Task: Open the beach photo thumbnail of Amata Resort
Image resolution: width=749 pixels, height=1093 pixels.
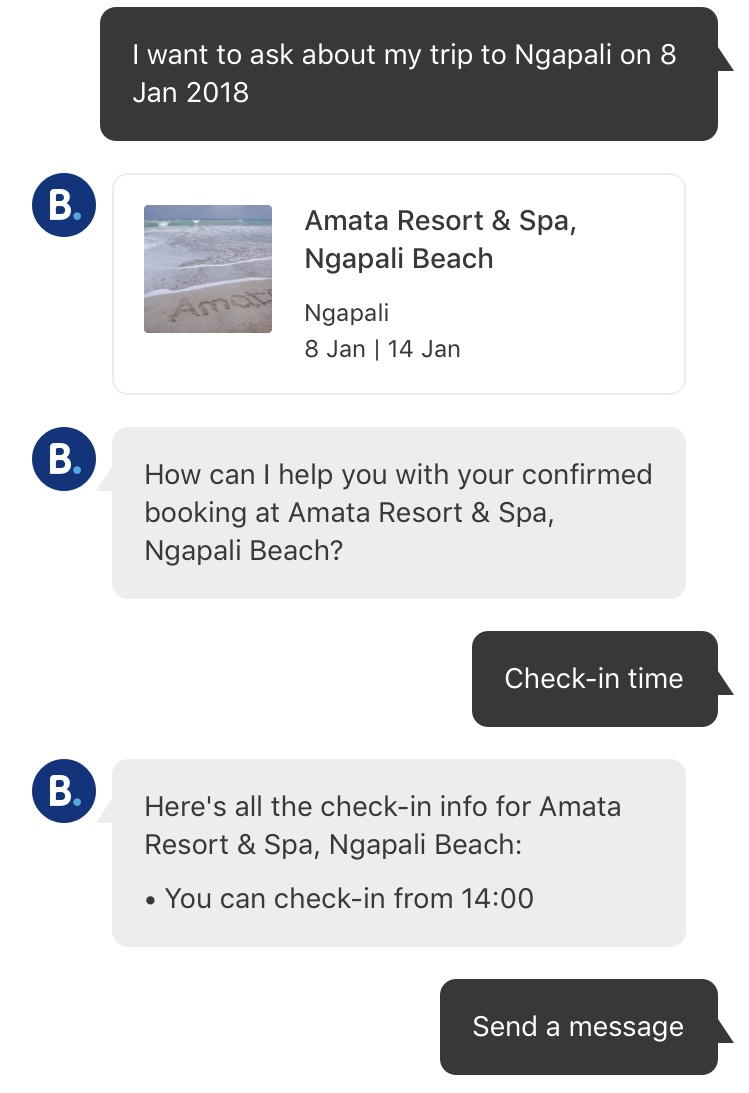Action: tap(208, 268)
